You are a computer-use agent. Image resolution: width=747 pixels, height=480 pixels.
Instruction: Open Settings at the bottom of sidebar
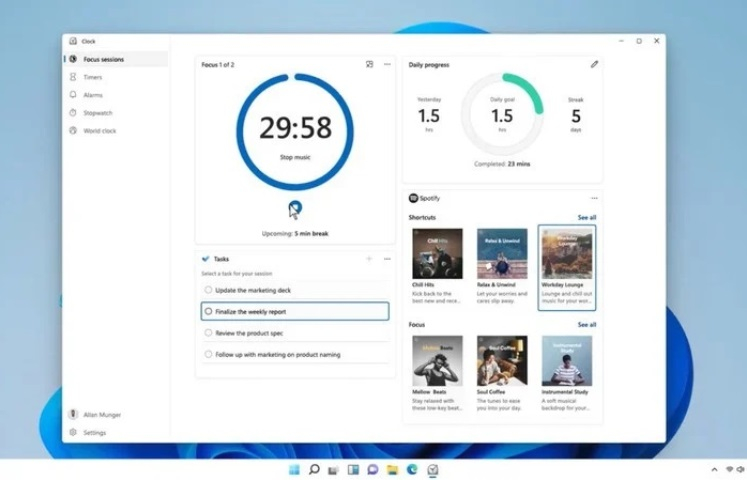94,433
